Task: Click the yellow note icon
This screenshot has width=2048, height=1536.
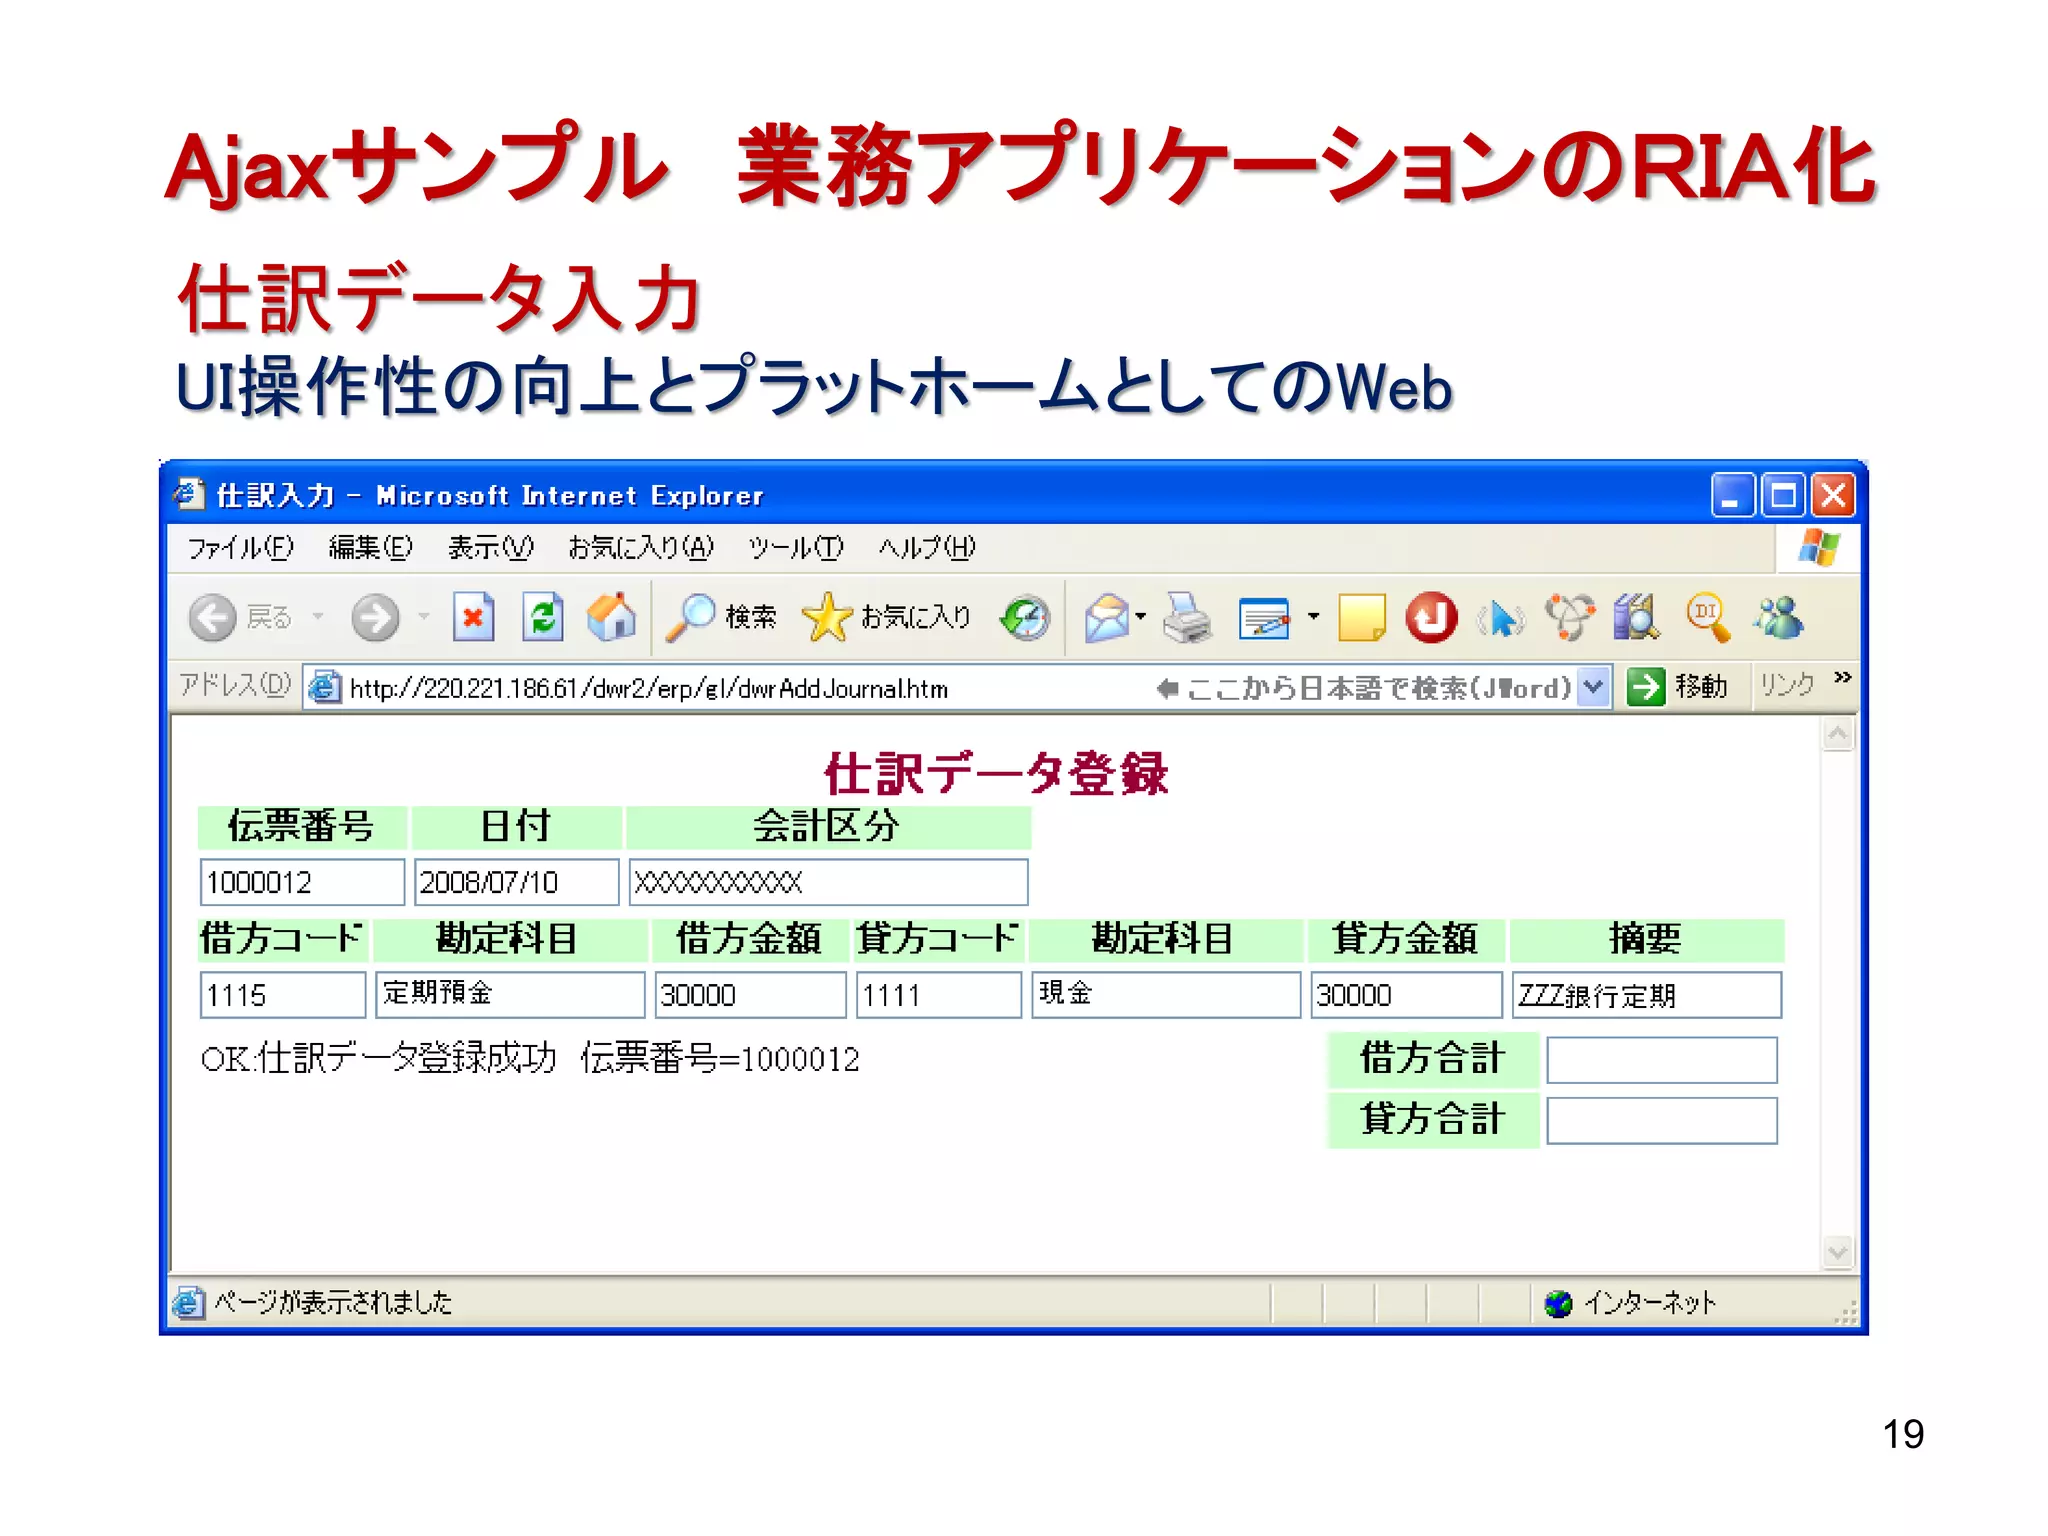Action: pyautogui.click(x=1361, y=617)
